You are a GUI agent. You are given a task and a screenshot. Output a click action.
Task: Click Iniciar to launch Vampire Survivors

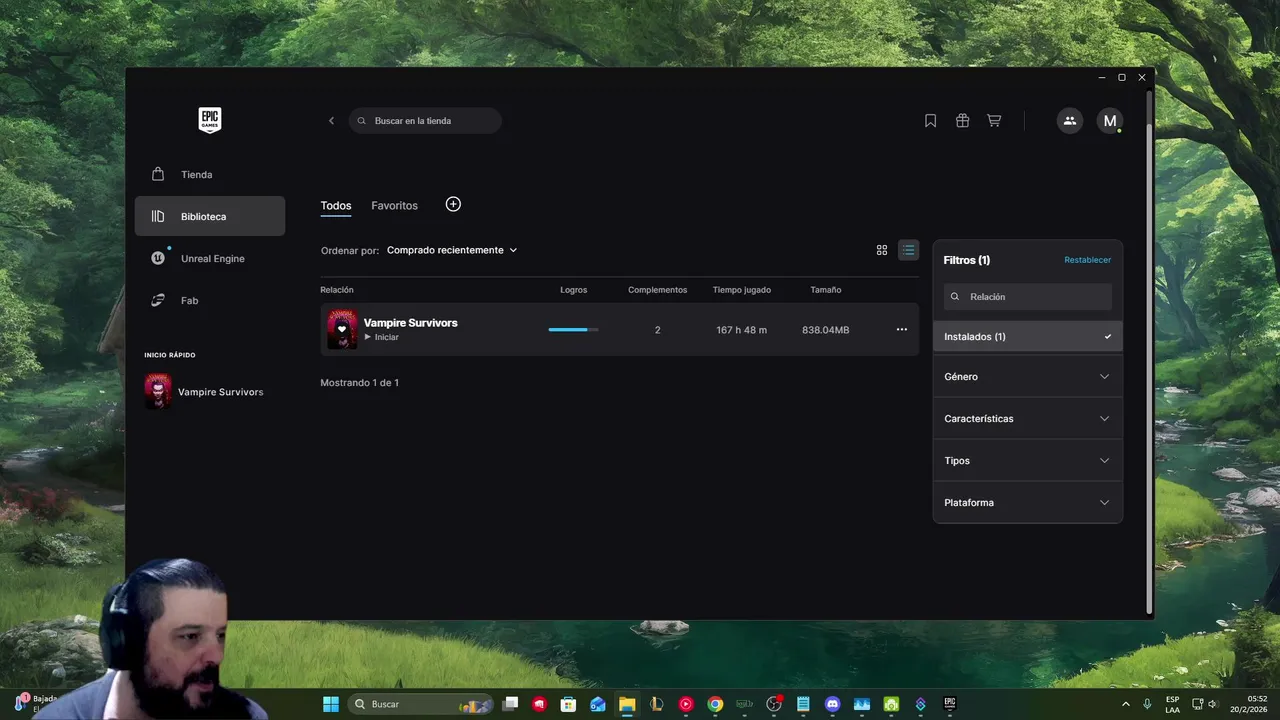pos(381,337)
